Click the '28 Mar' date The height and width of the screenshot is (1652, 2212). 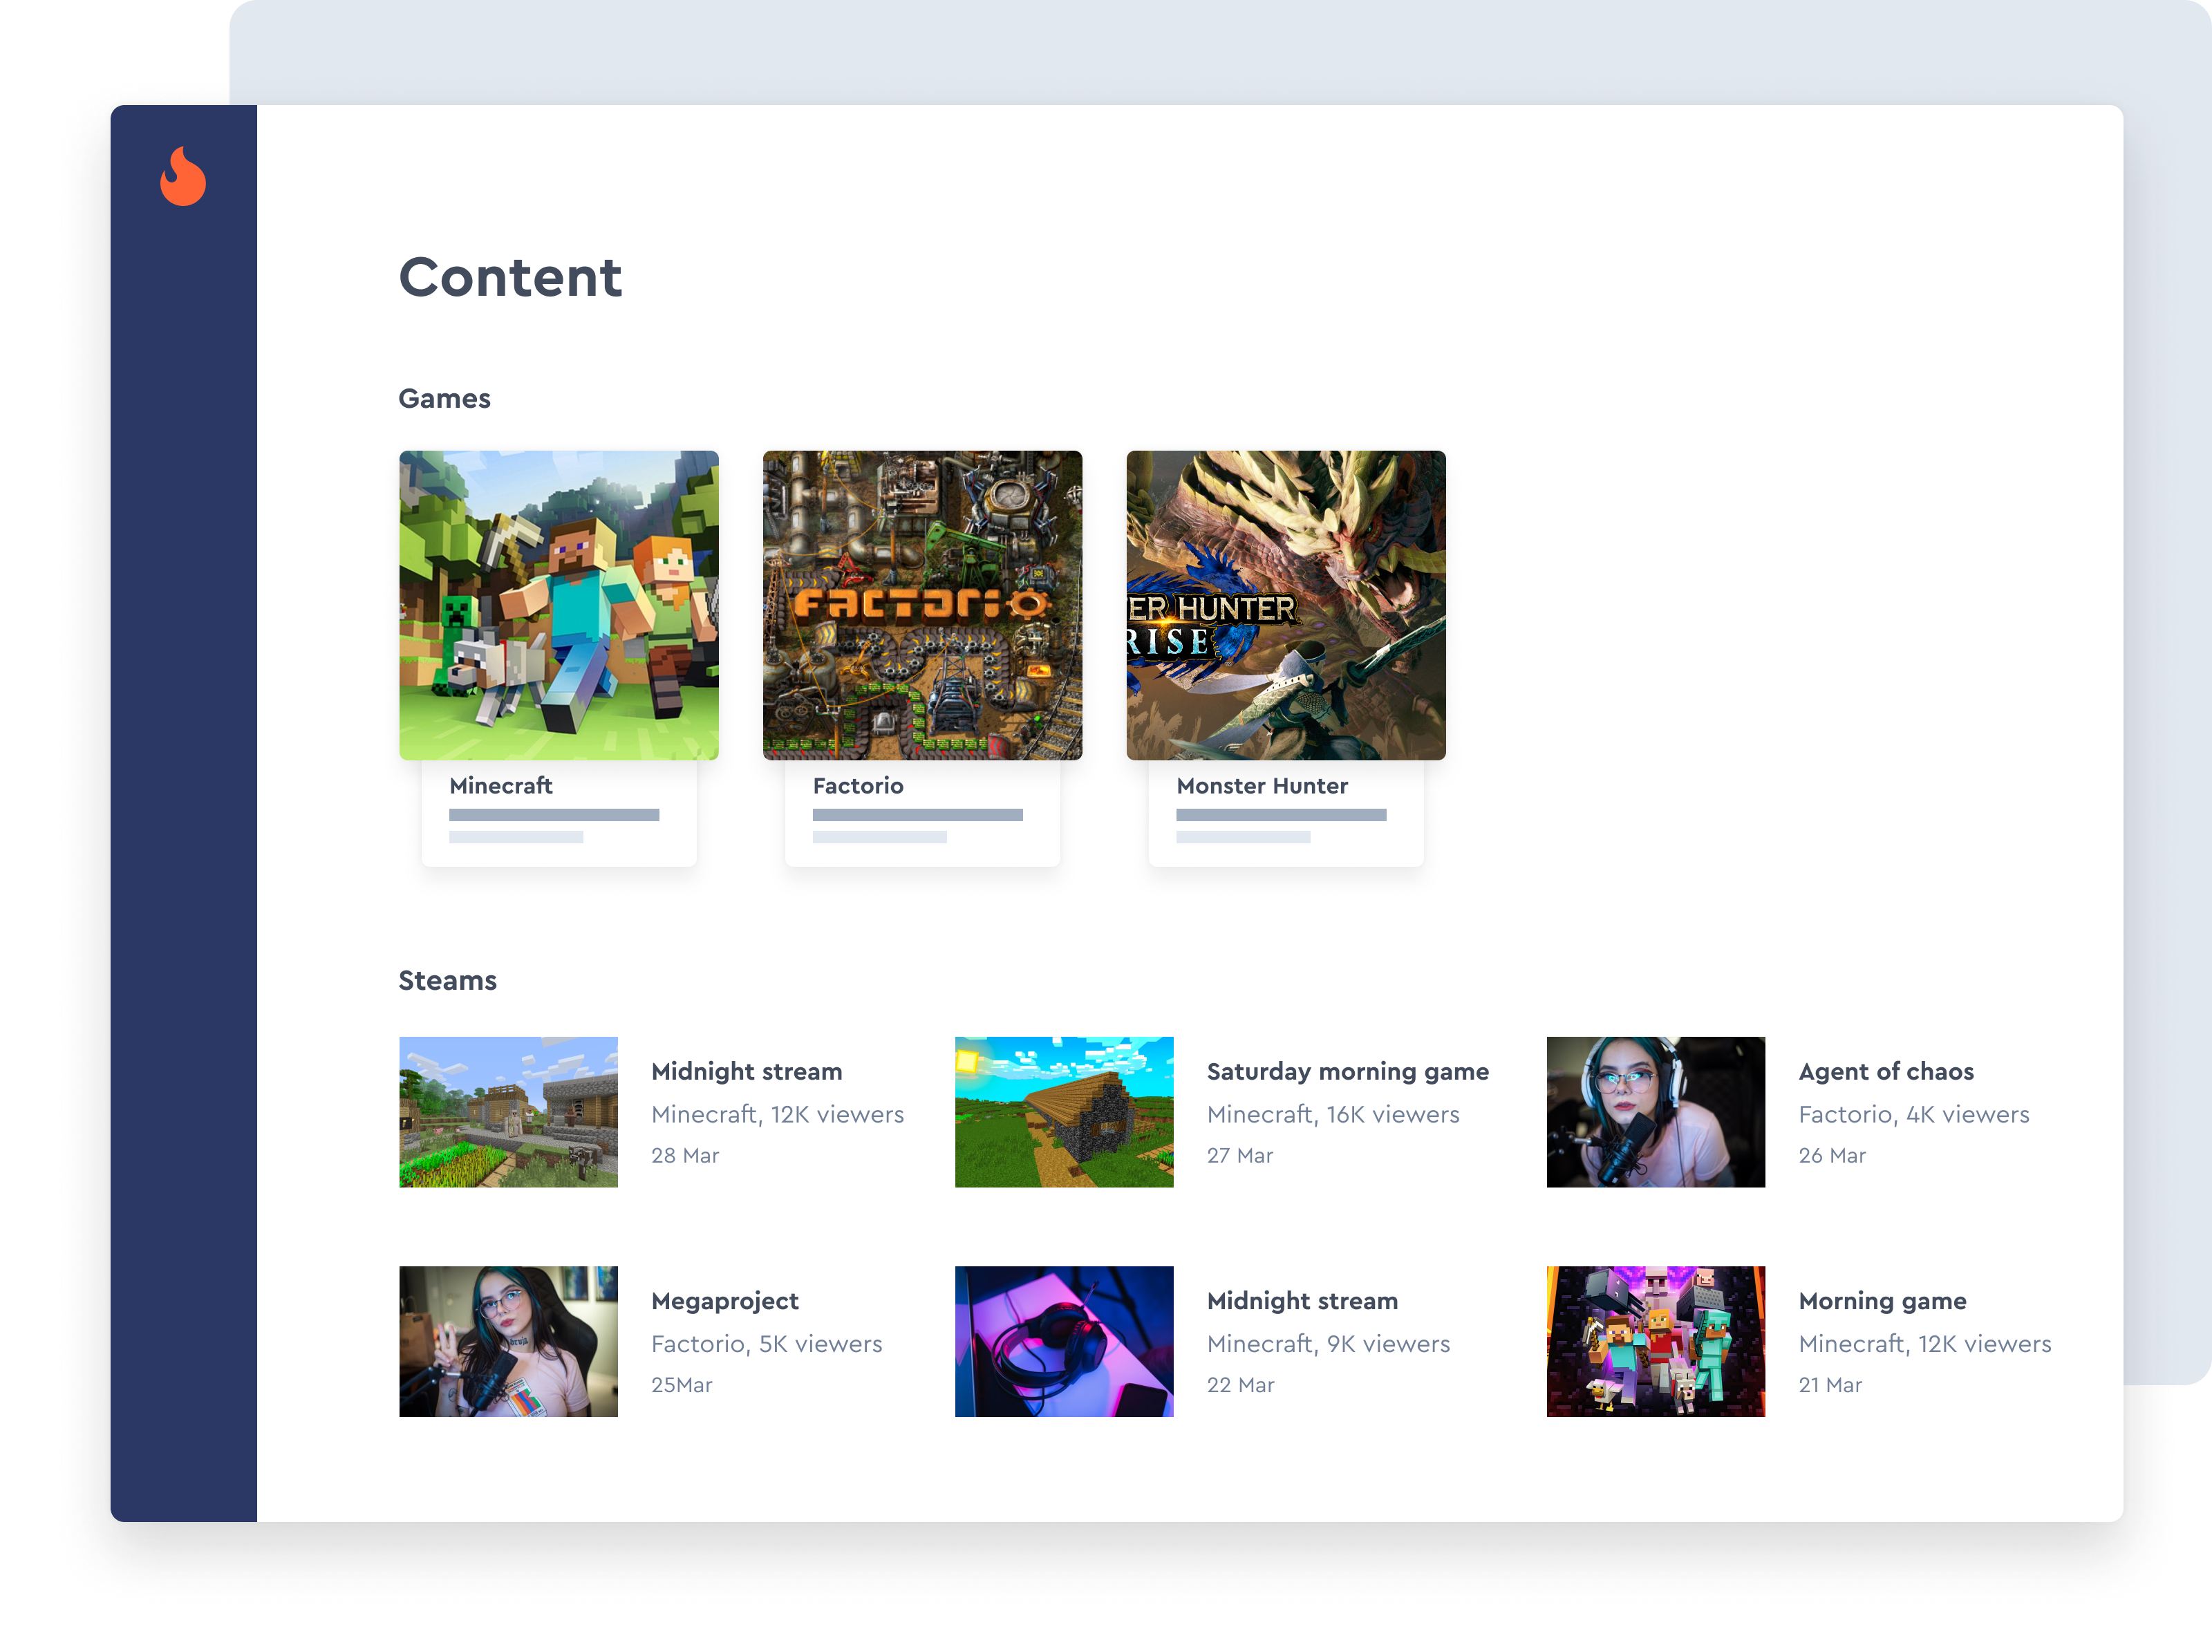point(685,1156)
